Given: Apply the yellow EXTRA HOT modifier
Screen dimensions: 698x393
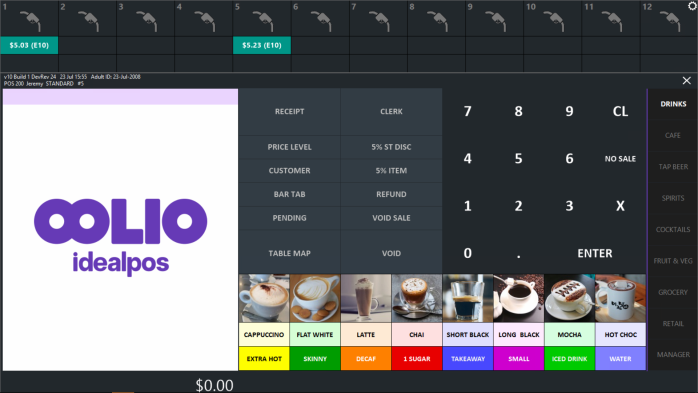Looking at the screenshot, I should click(264, 359).
